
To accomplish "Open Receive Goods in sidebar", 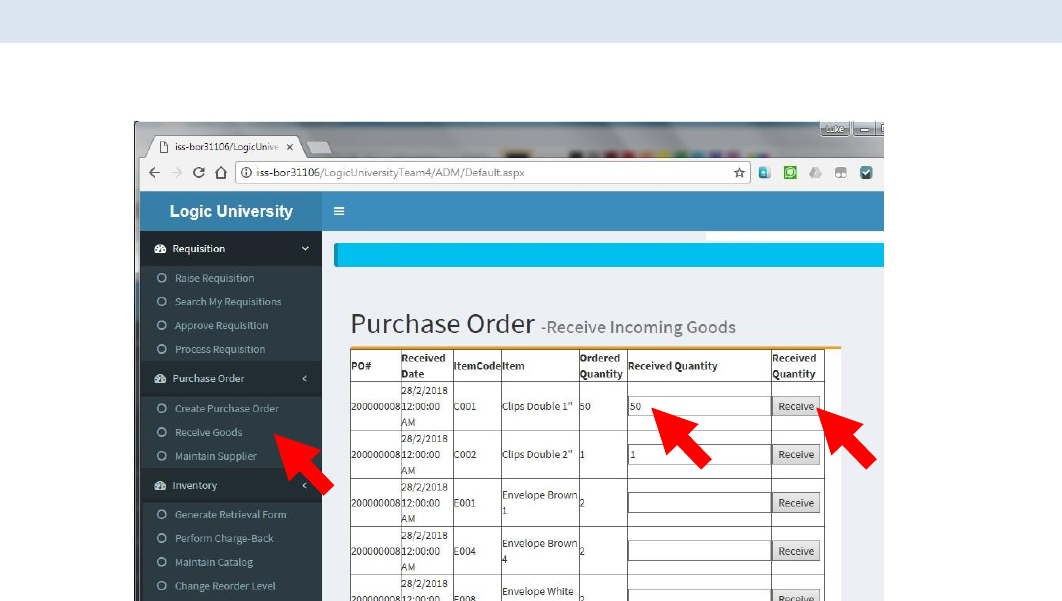I will 208,432.
